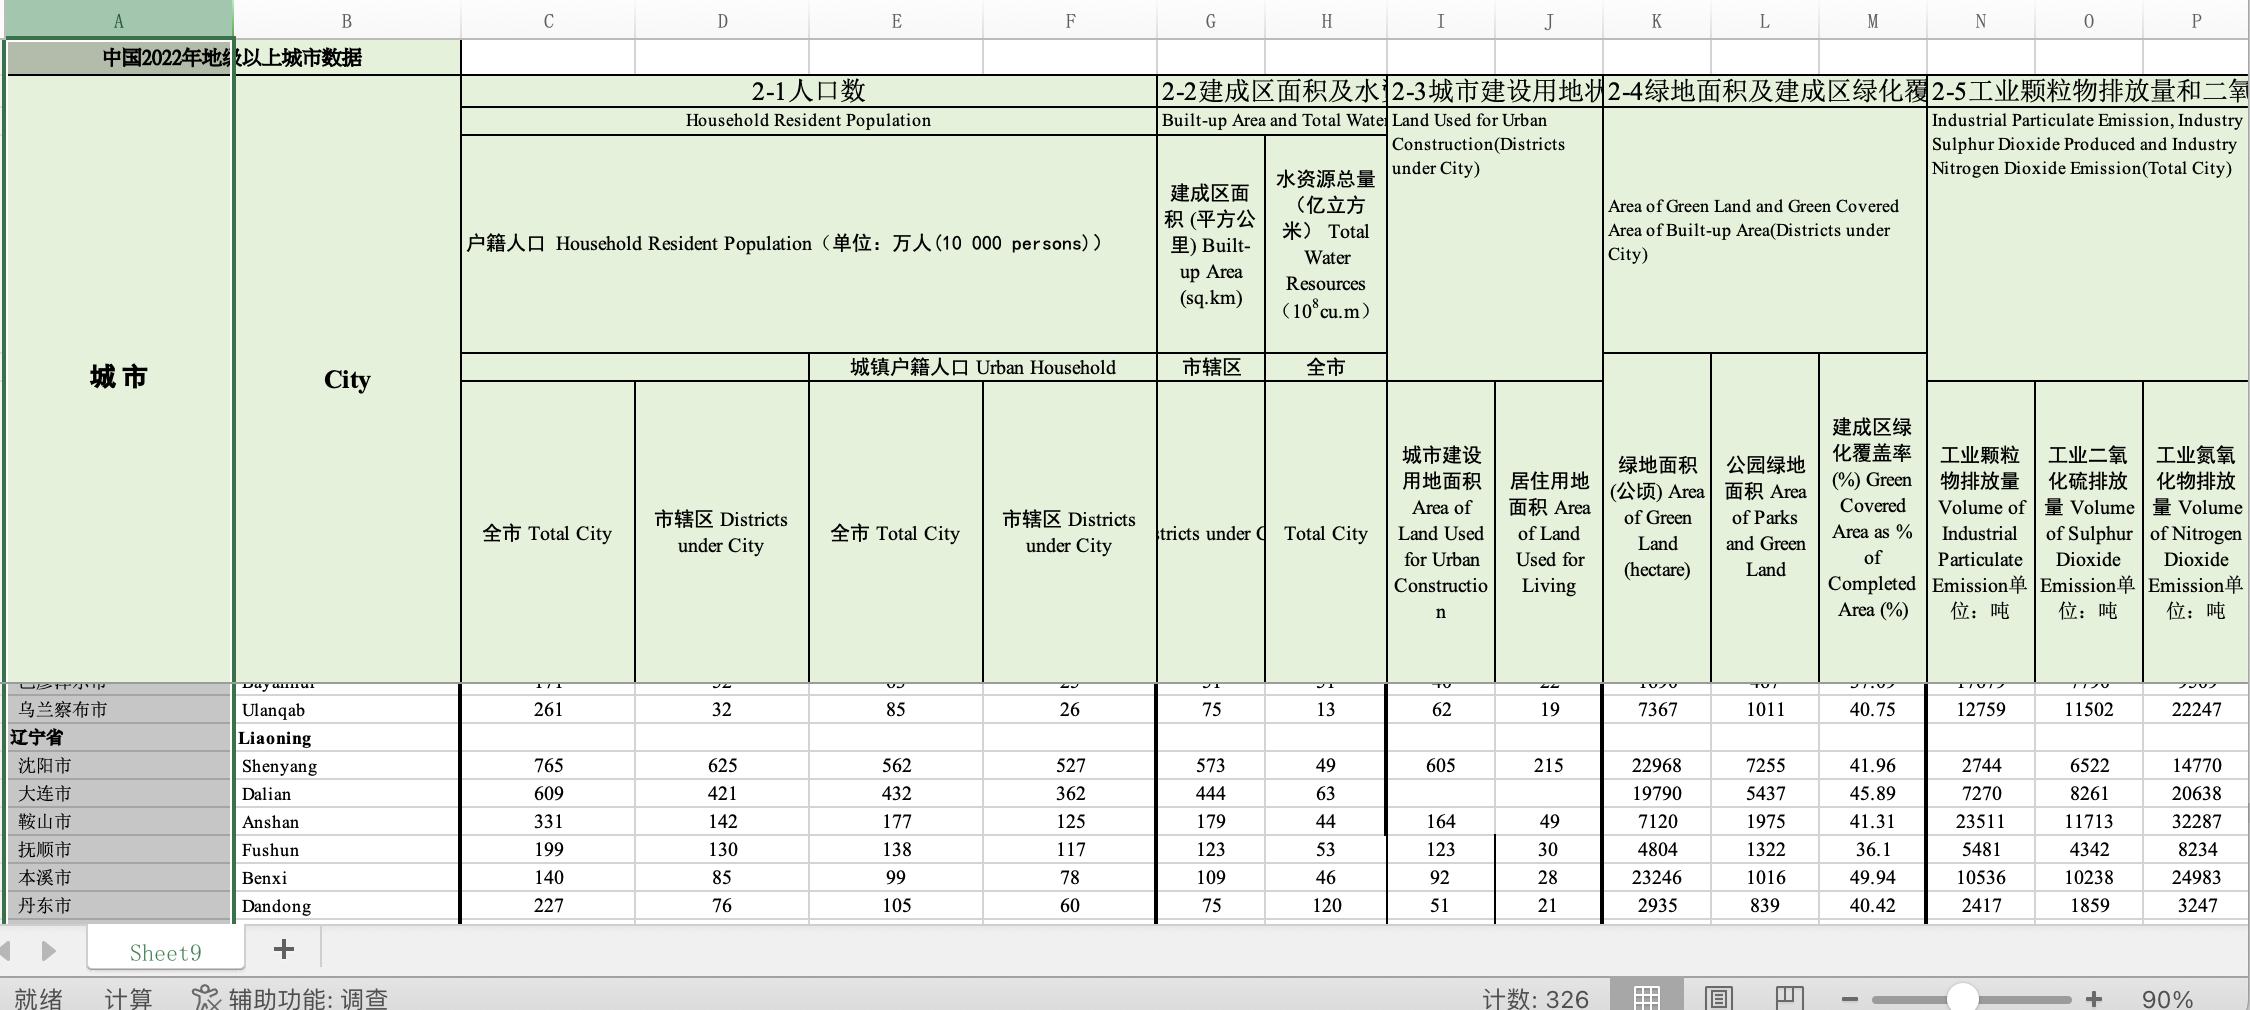Viewport: 2250px width, 1010px height.
Task: Click 2-4绿地面积 section header cell
Action: pyautogui.click(x=1765, y=91)
